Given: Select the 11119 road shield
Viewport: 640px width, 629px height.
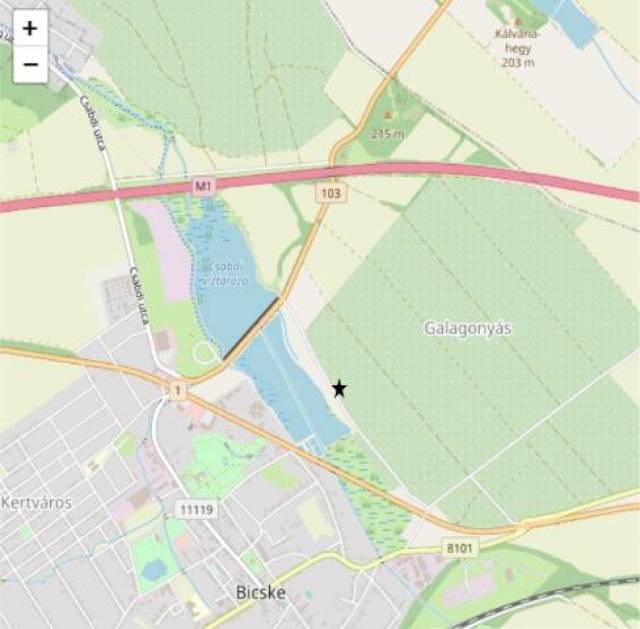Looking at the screenshot, I should pos(196,509).
